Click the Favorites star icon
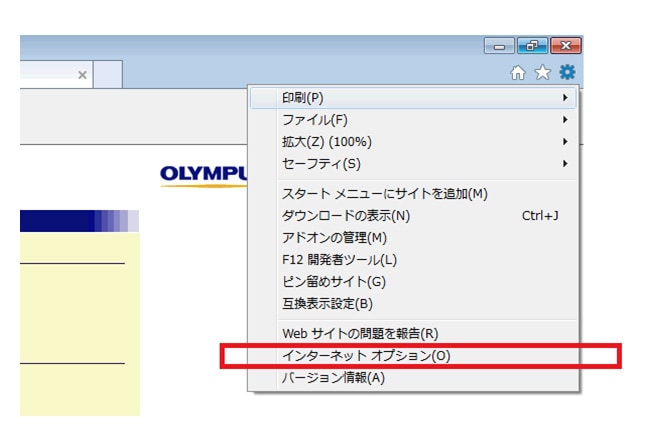Image resolution: width=660 pixels, height=440 pixels. [542, 72]
